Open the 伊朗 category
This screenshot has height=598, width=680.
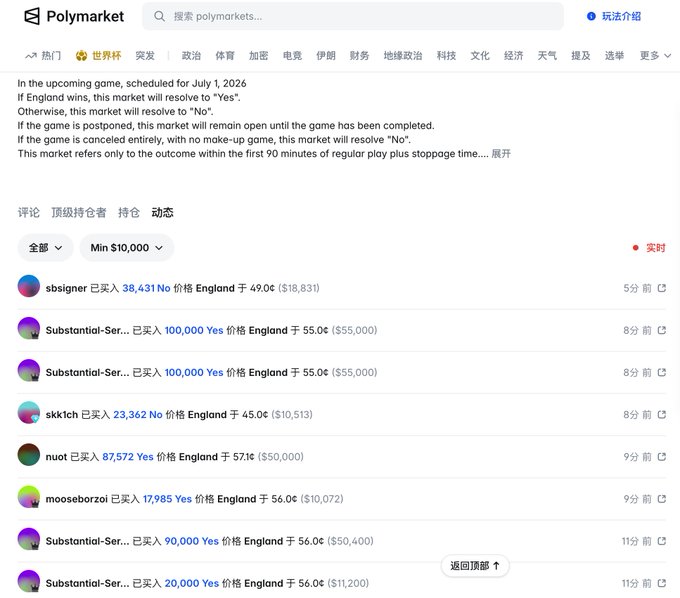click(x=326, y=56)
